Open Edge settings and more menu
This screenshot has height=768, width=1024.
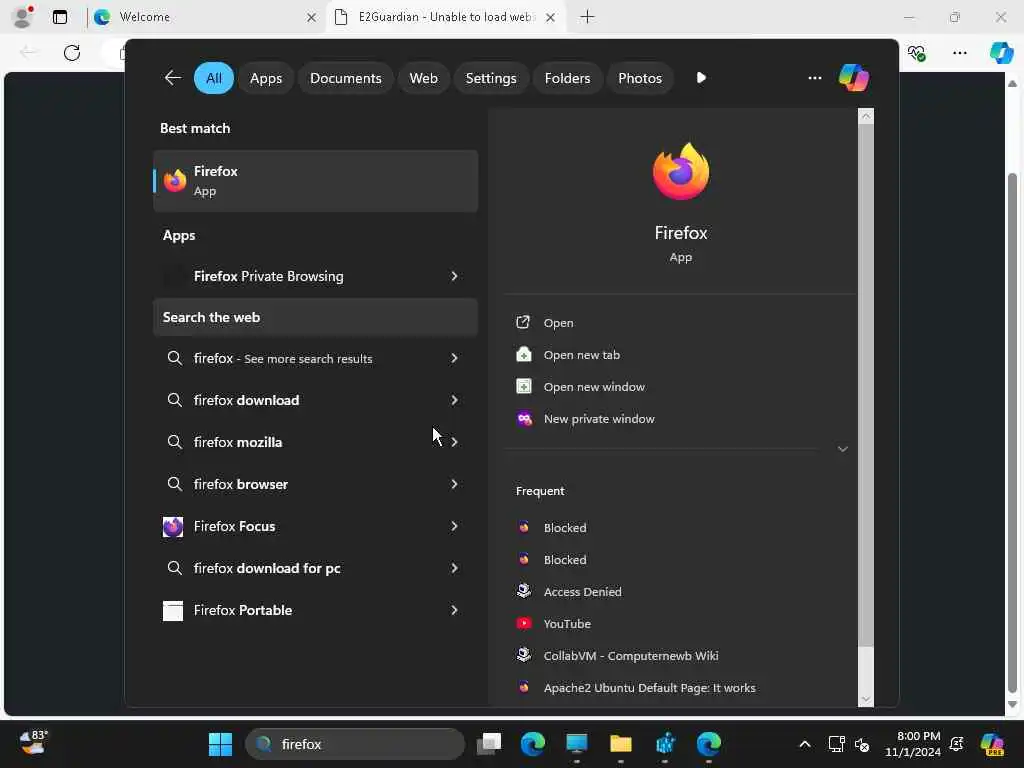point(959,53)
